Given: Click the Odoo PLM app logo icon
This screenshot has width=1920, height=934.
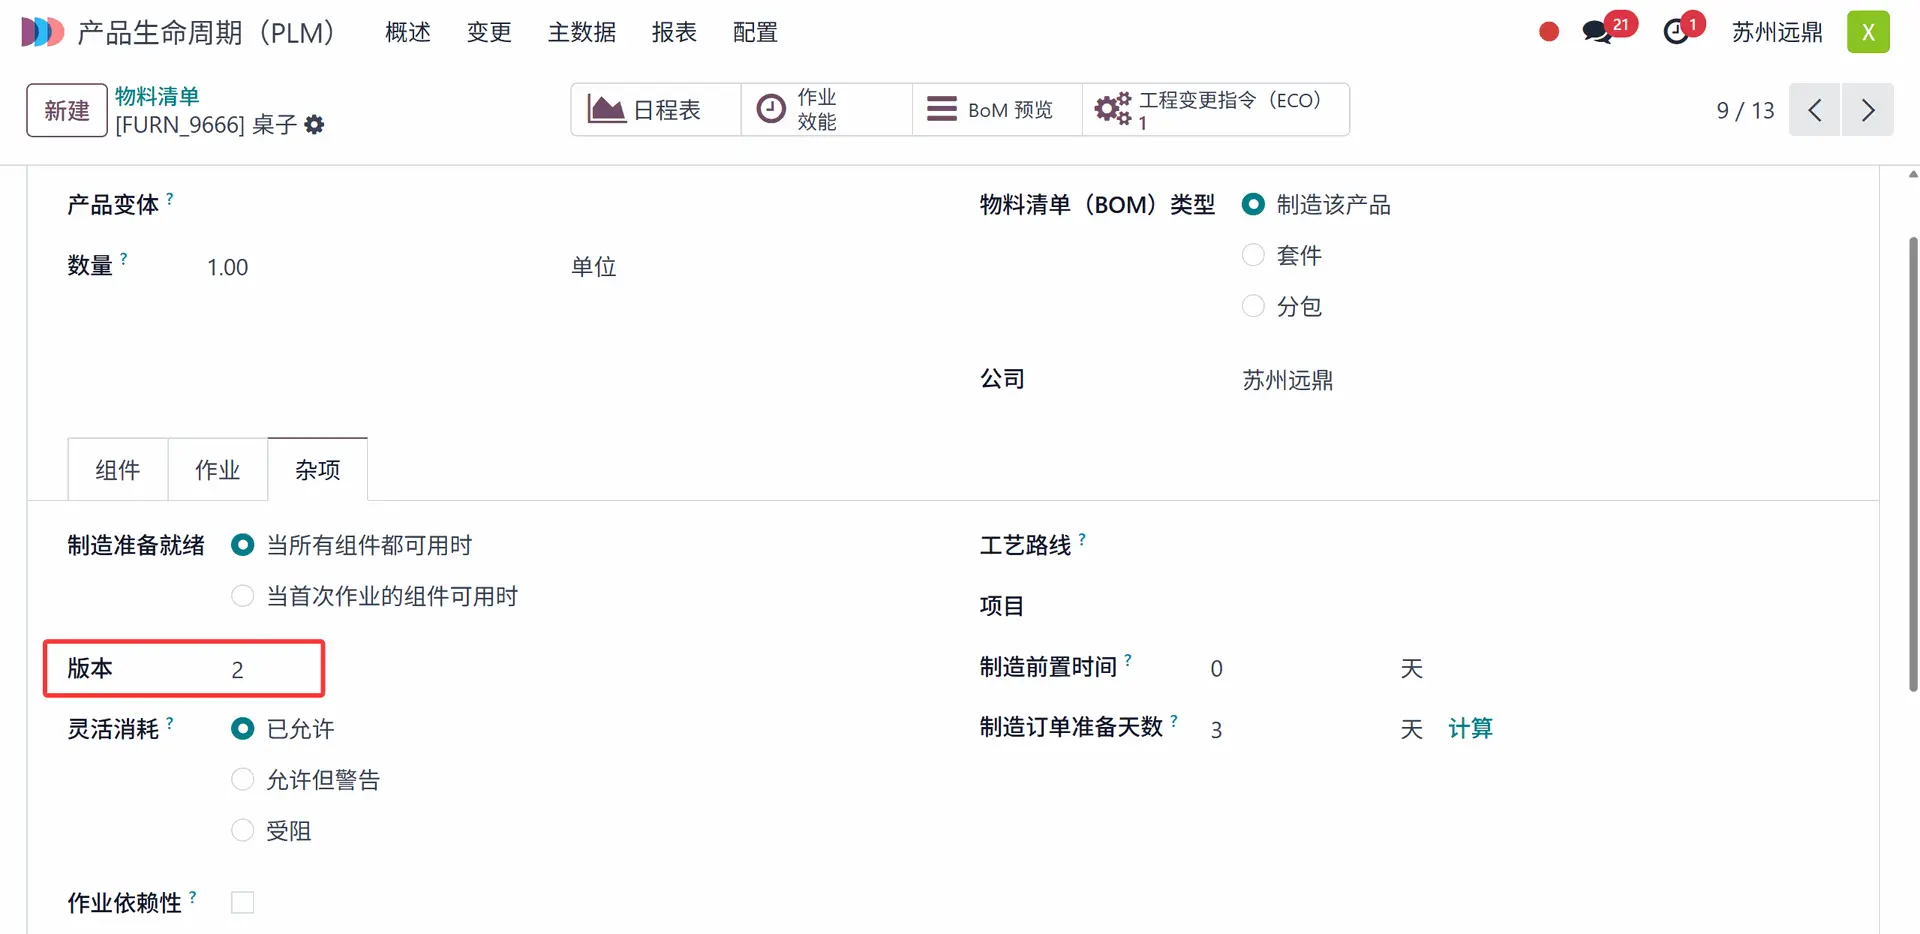Looking at the screenshot, I should 42,32.
